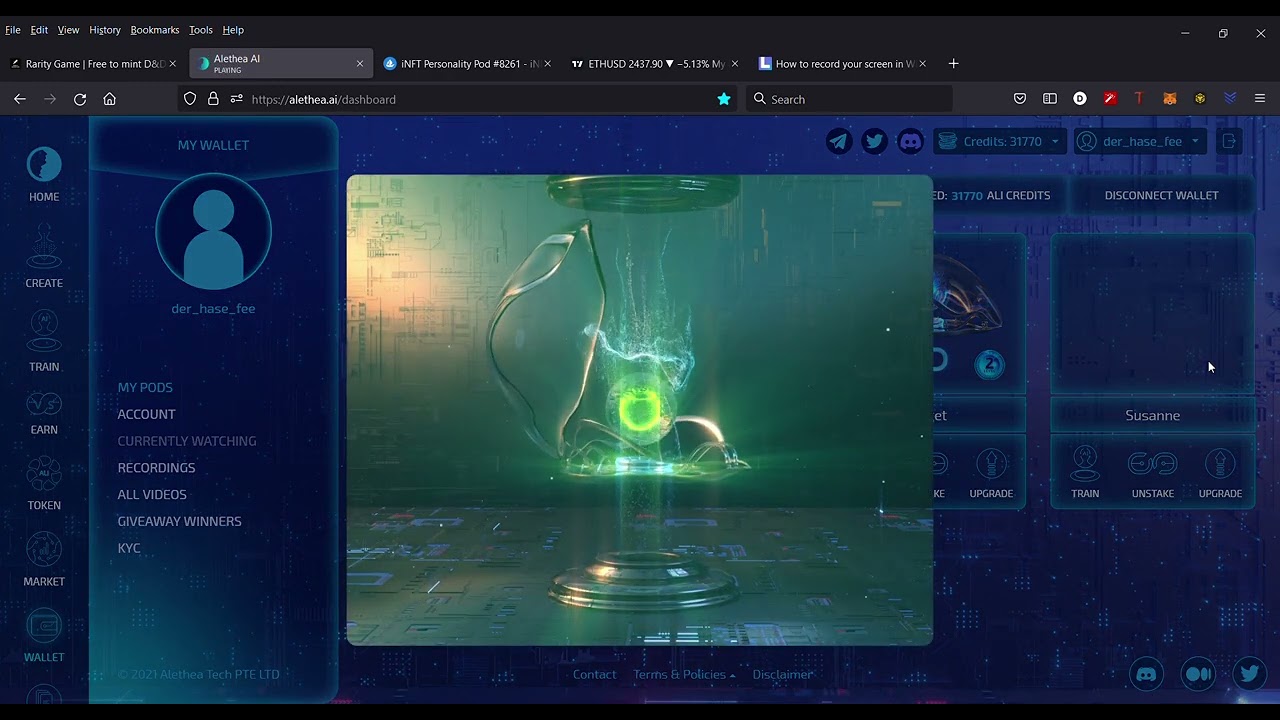This screenshot has height=720, width=1280.
Task: Click the pod animation video overlay
Action: (x=640, y=410)
